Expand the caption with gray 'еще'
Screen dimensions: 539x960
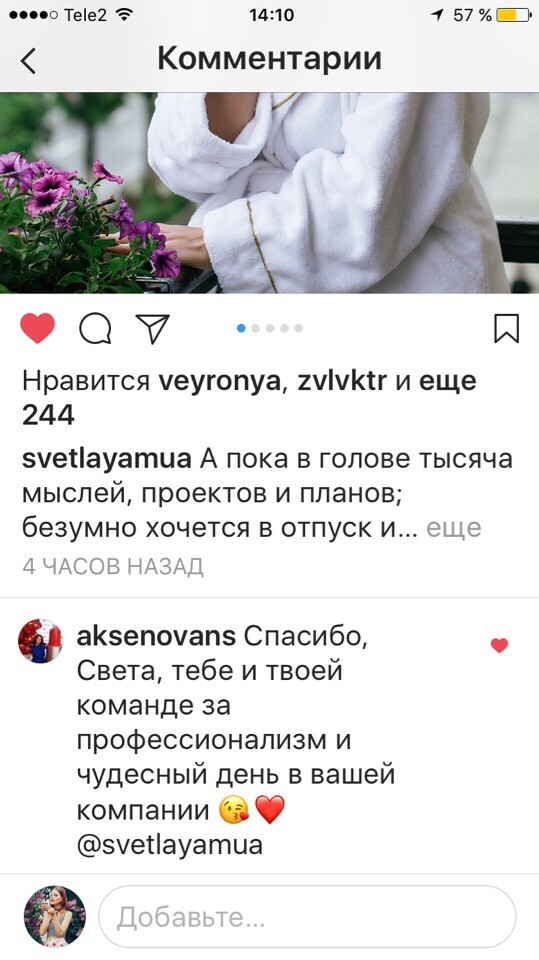point(454,528)
